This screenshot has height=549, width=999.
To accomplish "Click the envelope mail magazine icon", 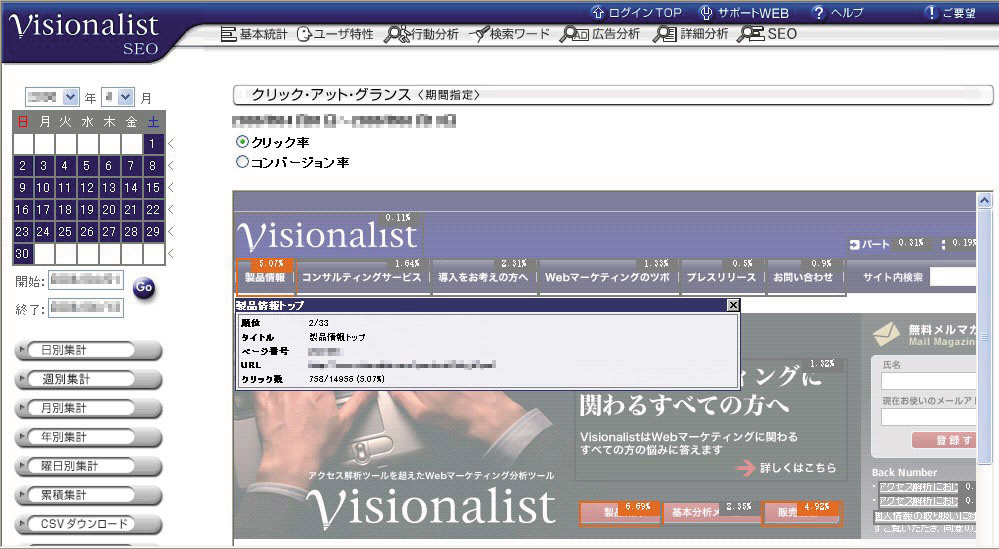I will click(886, 334).
